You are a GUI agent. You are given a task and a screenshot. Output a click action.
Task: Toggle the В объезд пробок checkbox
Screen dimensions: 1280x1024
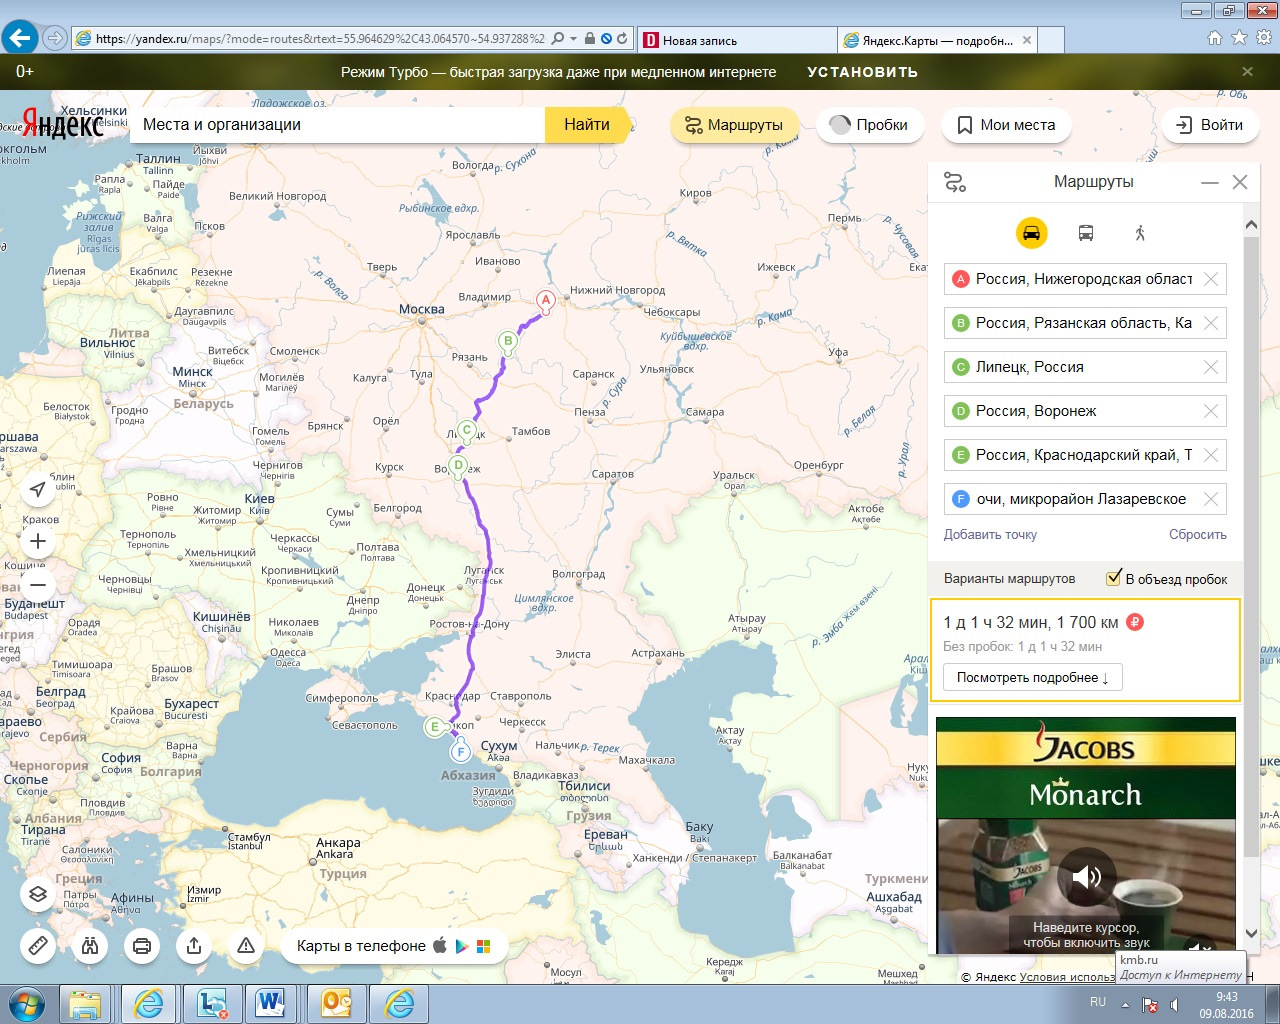tap(1113, 578)
